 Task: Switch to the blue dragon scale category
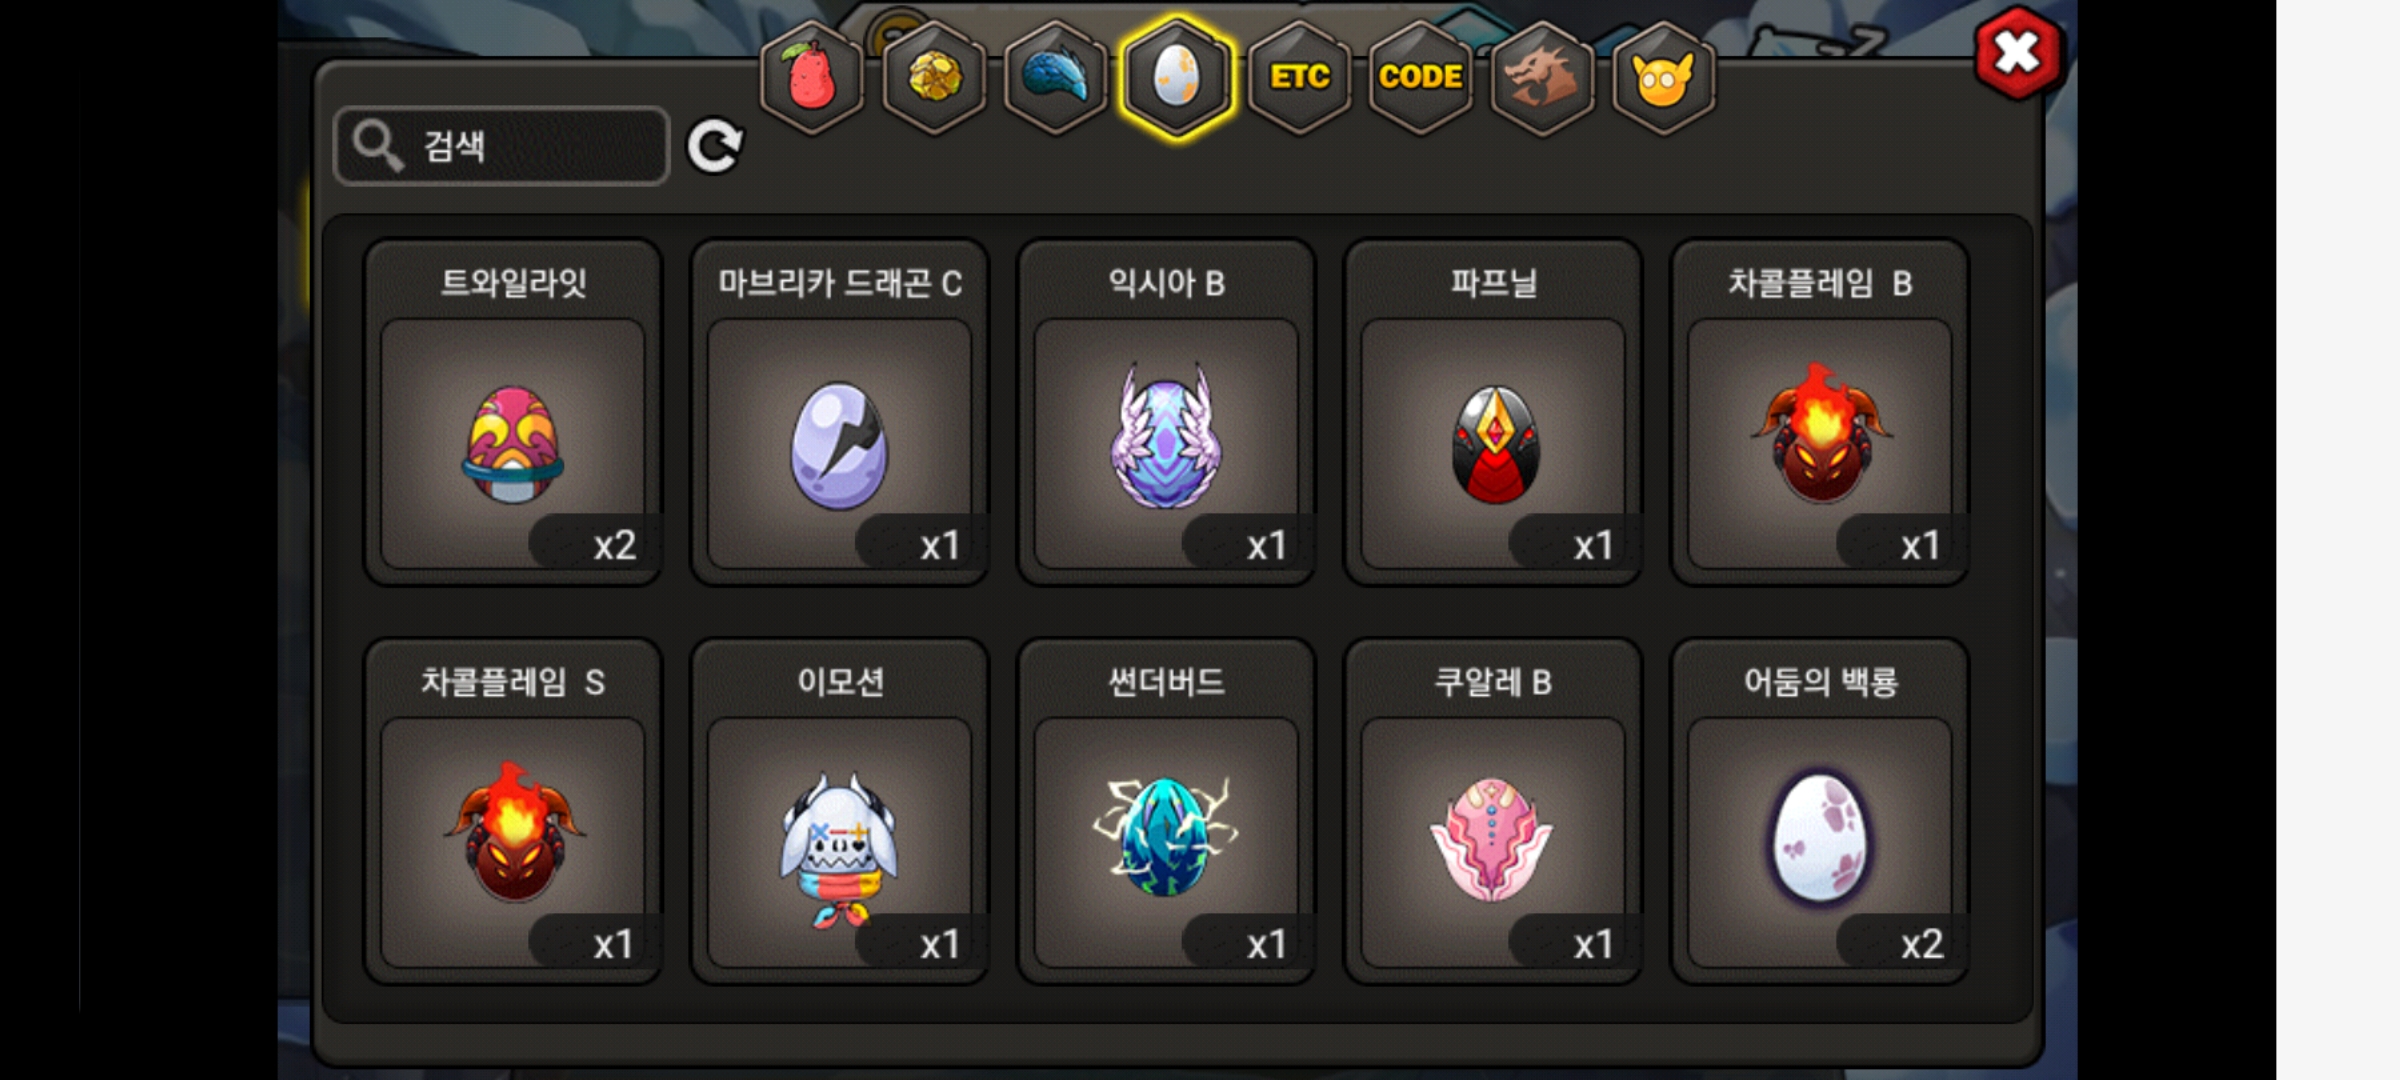pos(1056,77)
